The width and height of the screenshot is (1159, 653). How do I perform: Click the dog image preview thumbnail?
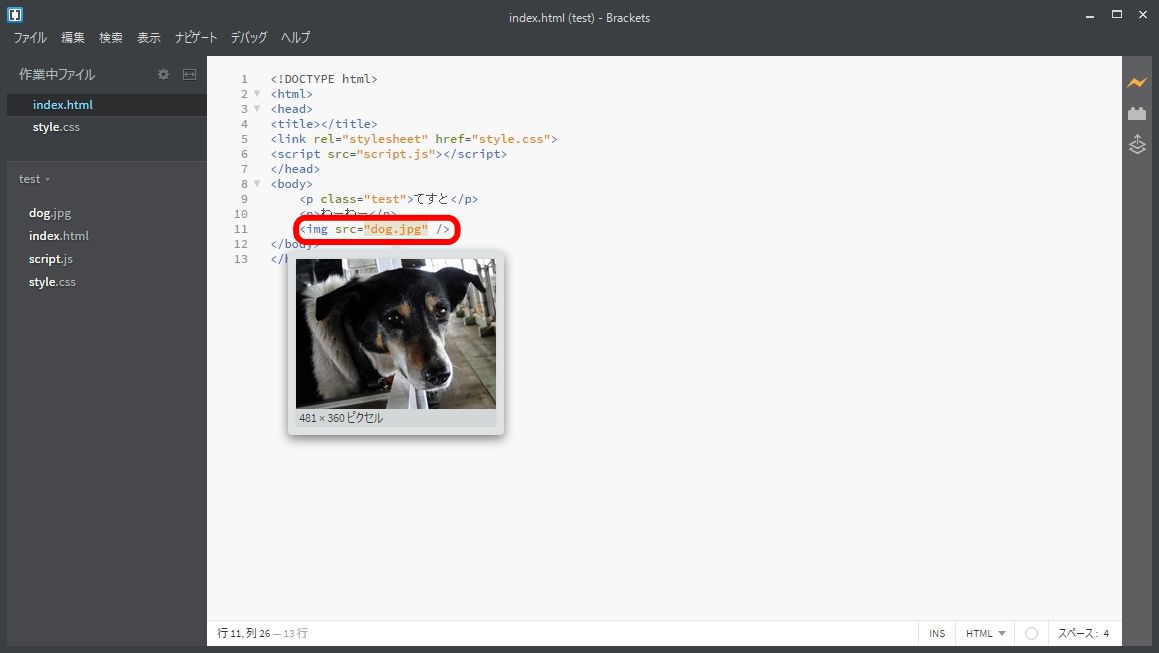tap(395, 334)
